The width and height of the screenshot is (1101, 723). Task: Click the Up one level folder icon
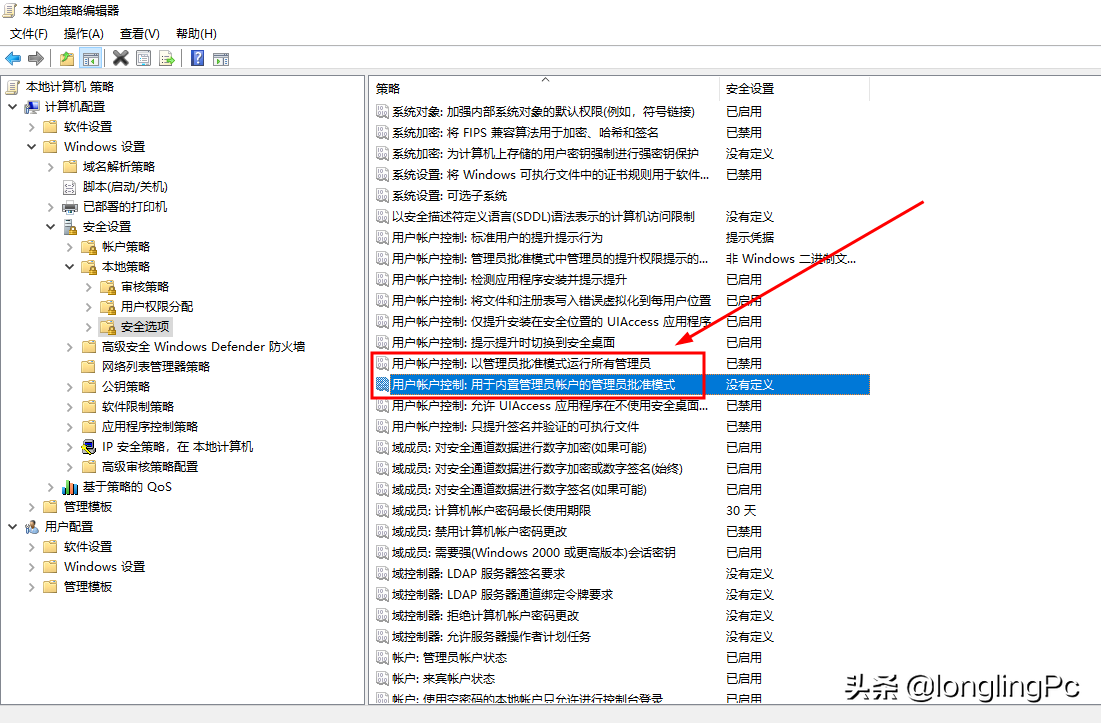[67, 58]
